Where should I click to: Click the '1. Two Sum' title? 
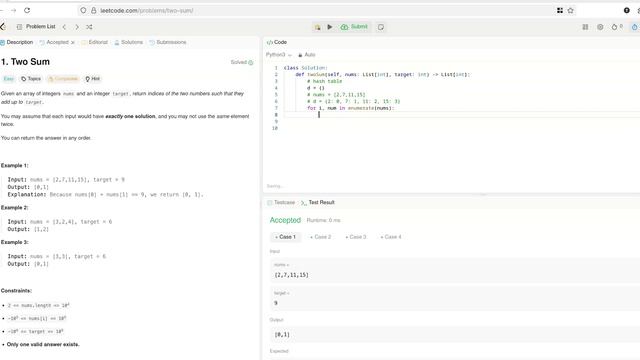[x=25, y=62]
